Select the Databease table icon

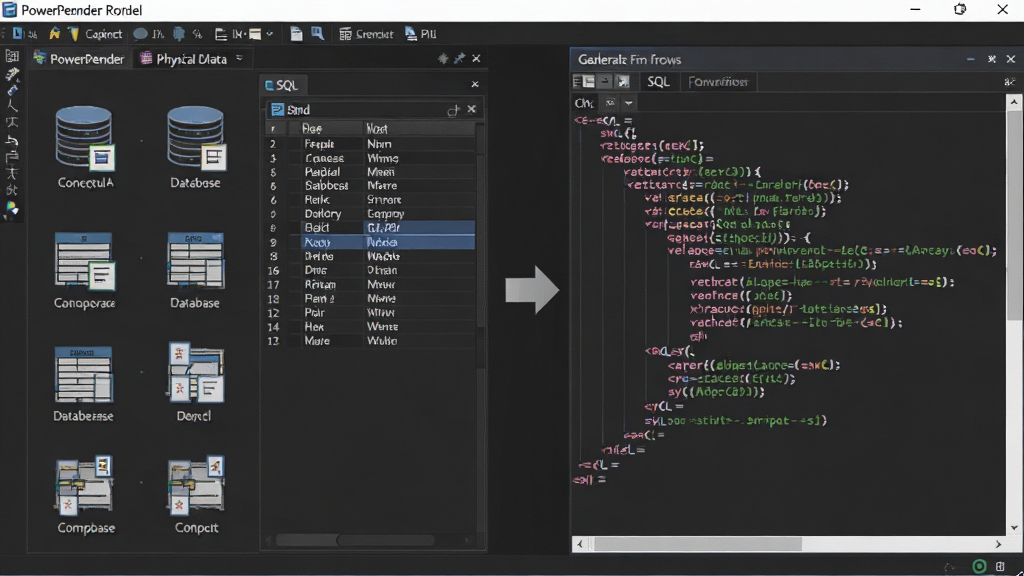point(84,374)
